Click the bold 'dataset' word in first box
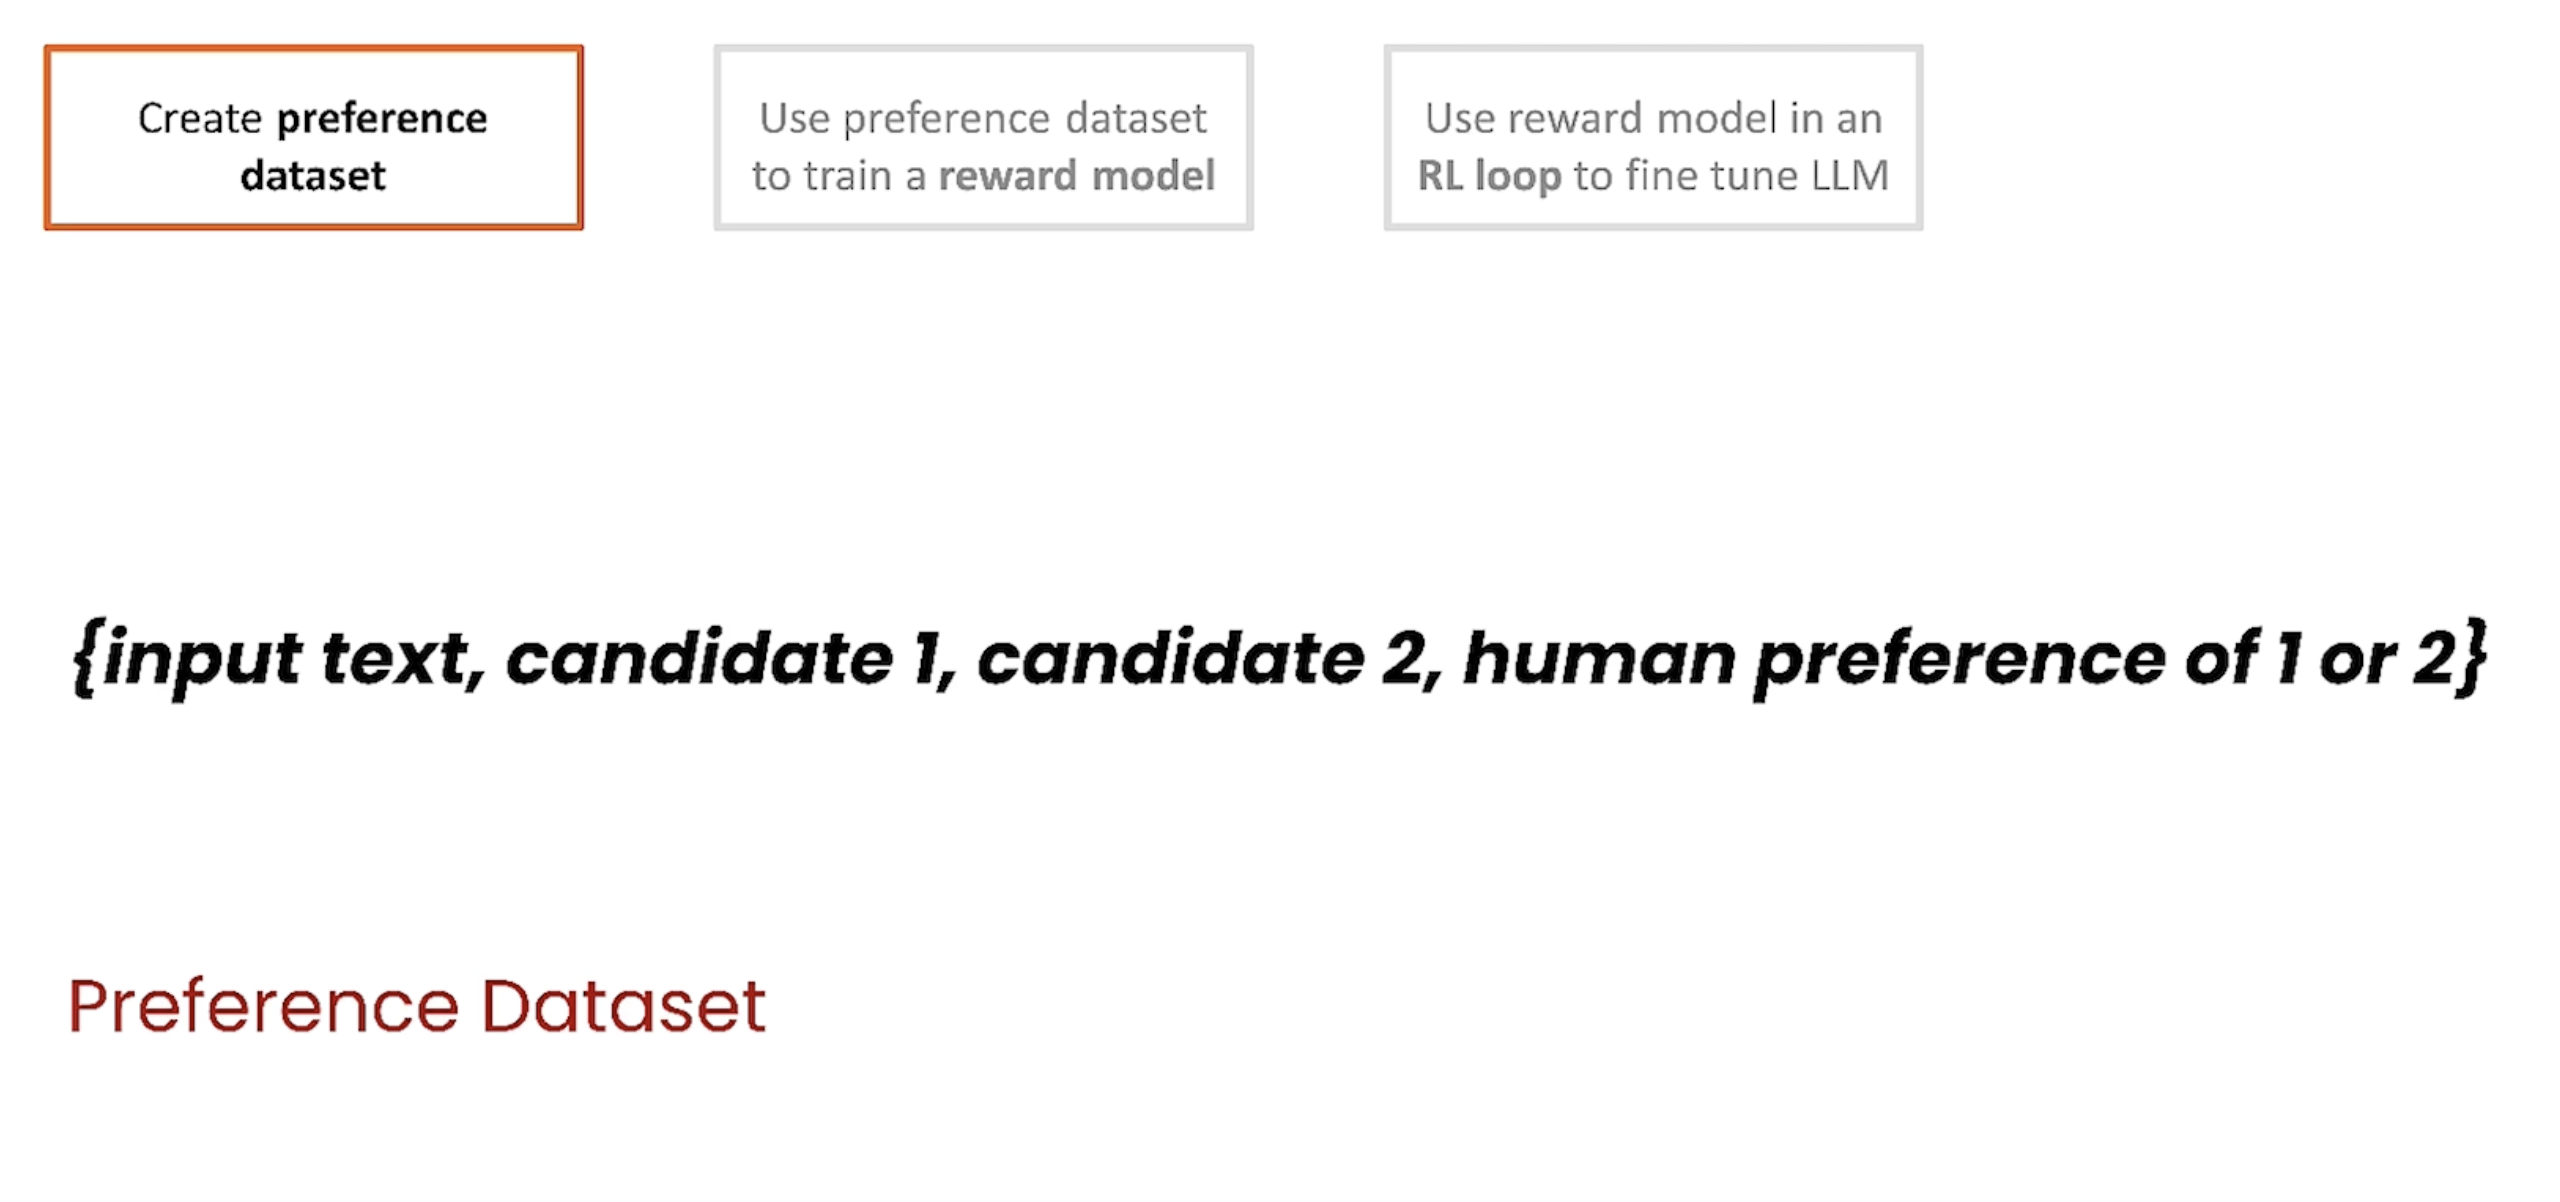This screenshot has width=2560, height=1202. pos(313,175)
